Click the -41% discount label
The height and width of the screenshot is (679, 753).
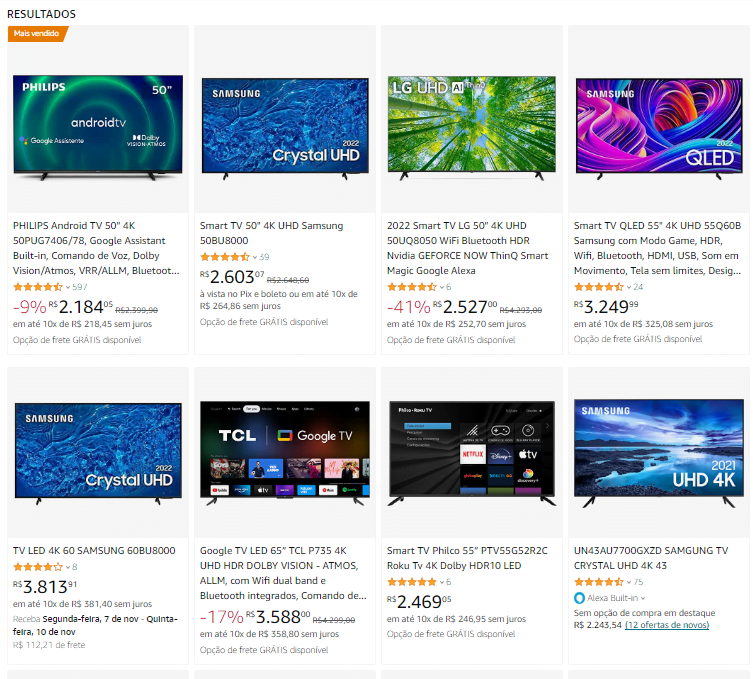[409, 307]
